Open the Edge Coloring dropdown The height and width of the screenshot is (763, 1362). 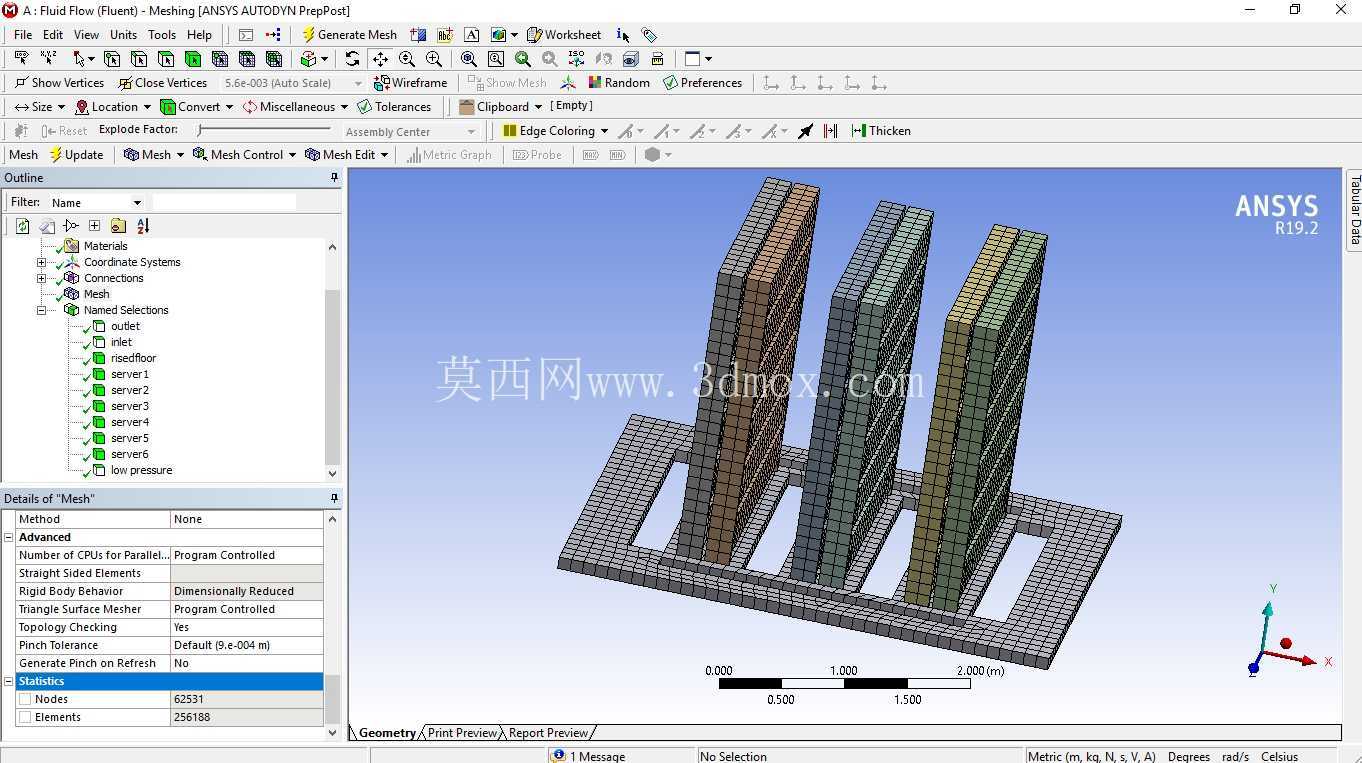point(555,131)
